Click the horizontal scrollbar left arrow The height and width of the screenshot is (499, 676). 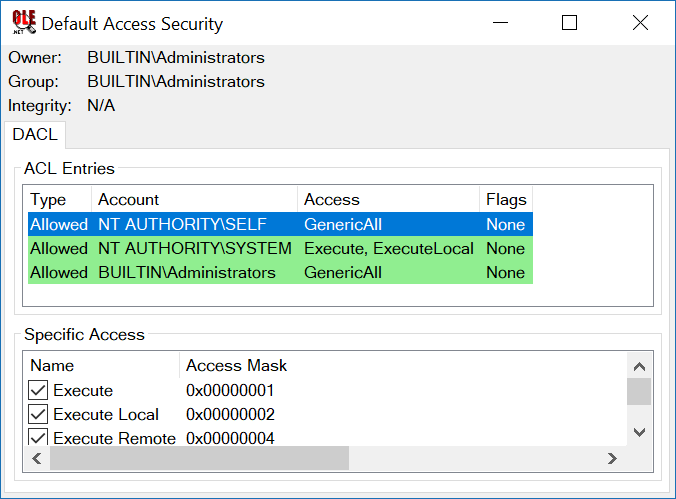pyautogui.click(x=37, y=458)
